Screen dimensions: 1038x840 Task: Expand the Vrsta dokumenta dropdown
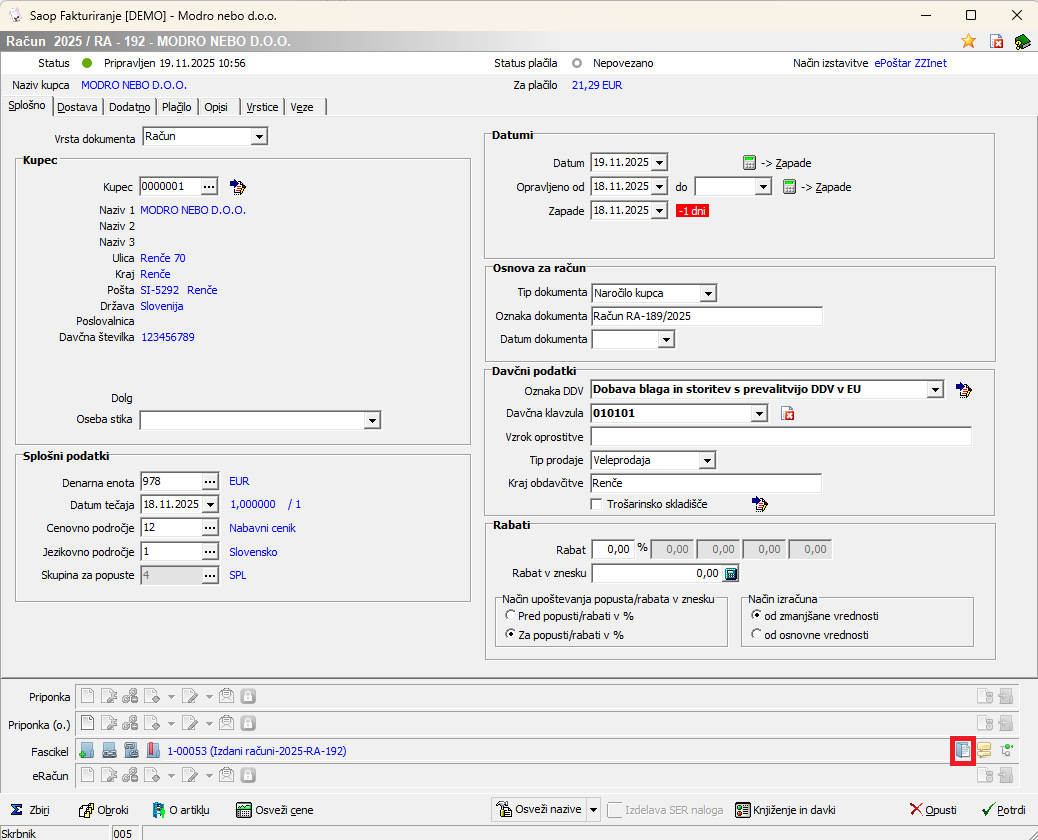coord(259,137)
